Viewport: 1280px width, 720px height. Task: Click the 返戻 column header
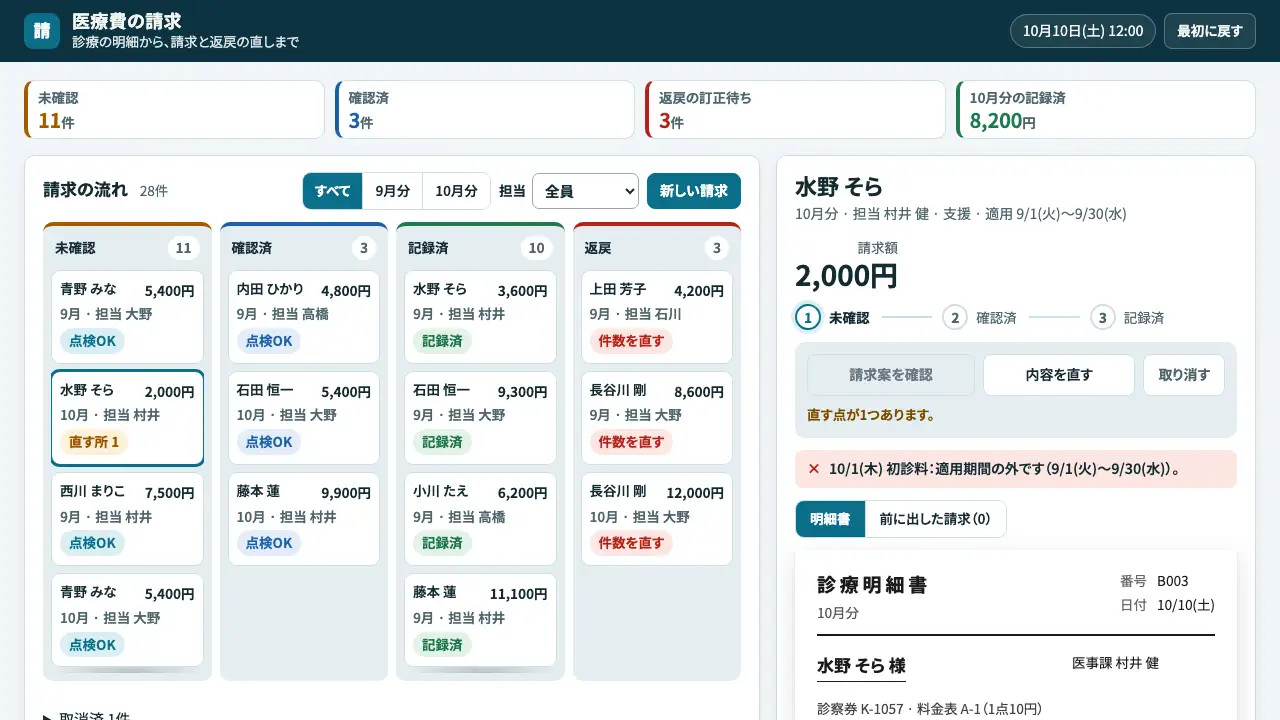point(657,247)
